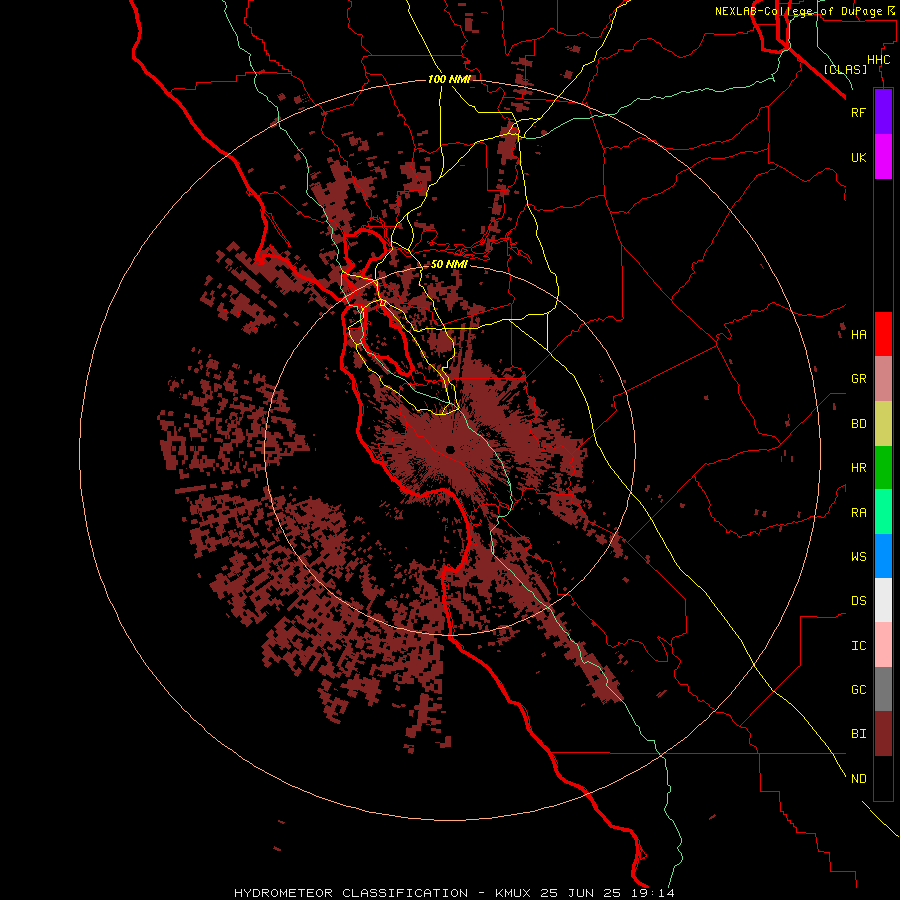
Task: Click the BD legend label
Action: tap(858, 424)
